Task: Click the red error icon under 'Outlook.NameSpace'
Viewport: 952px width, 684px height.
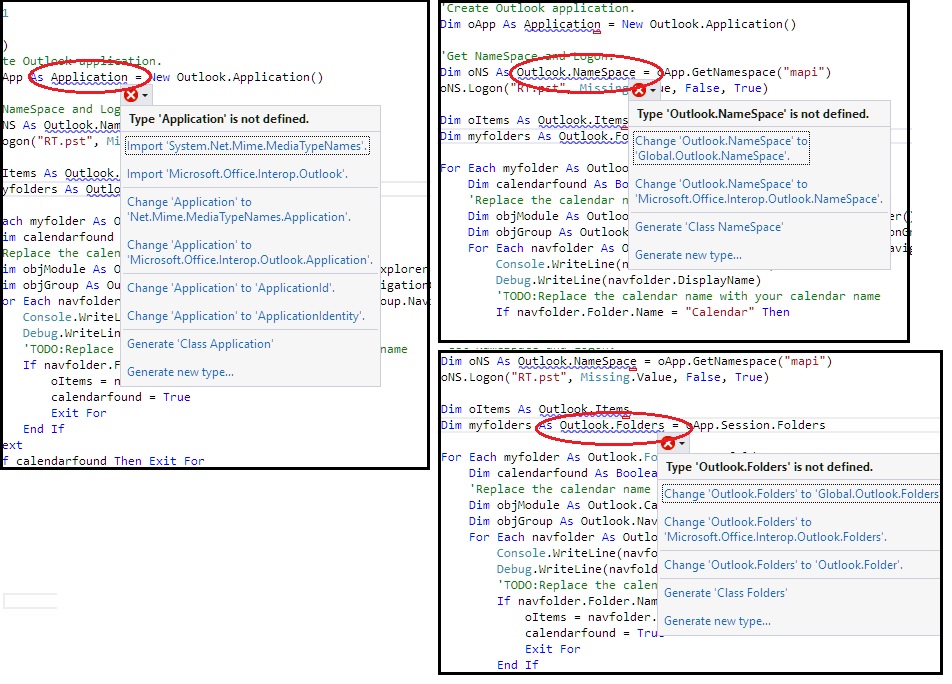Action: 640,89
